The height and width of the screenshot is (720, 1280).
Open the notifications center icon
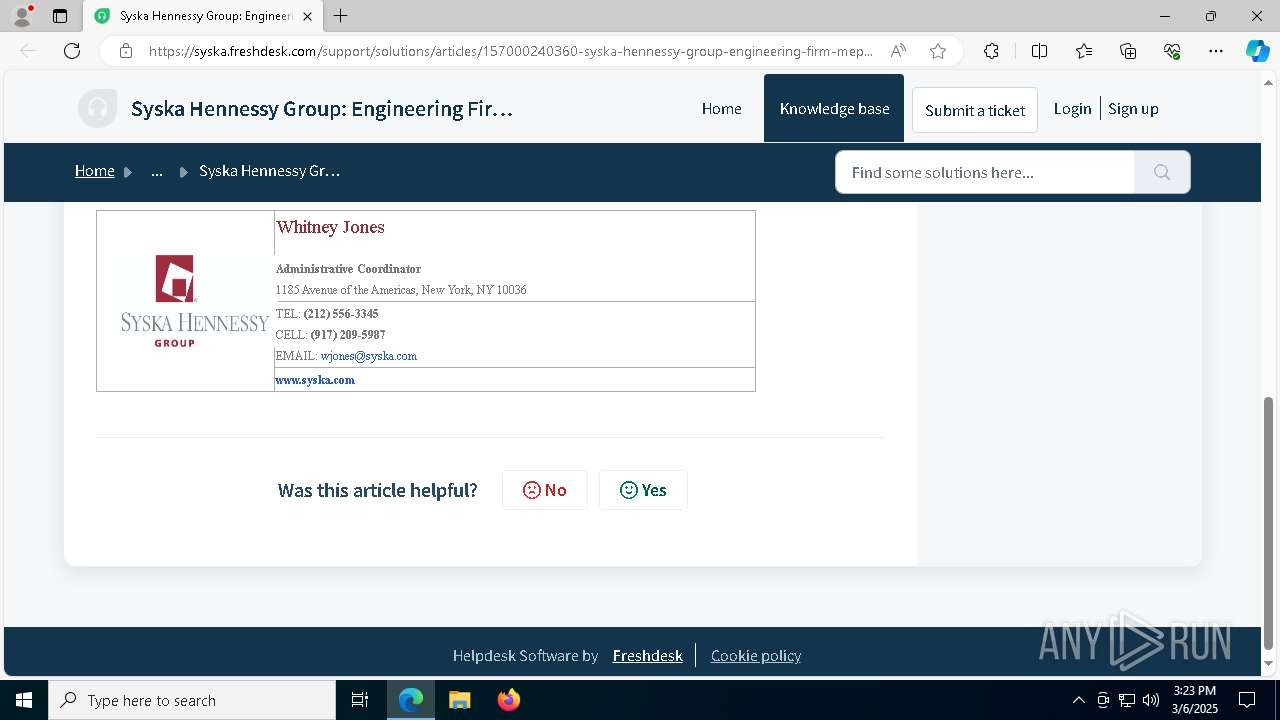pos(1247,700)
